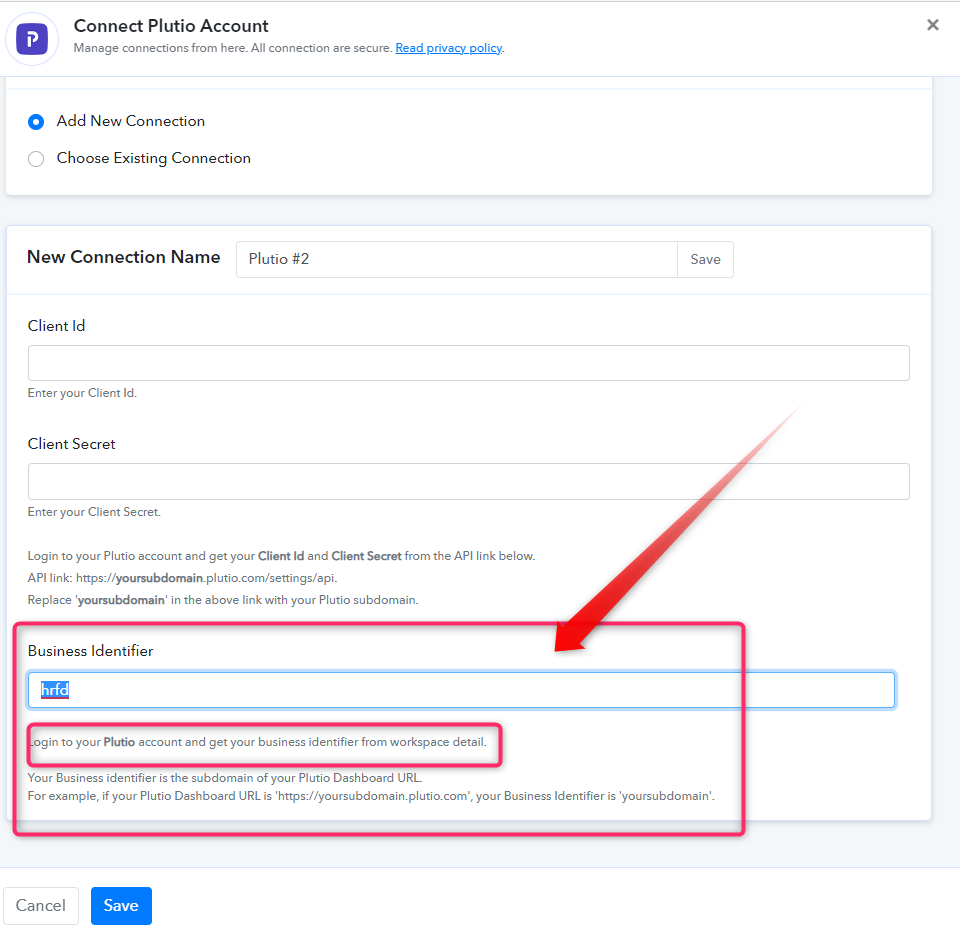Image resolution: width=960 pixels, height=934 pixels.
Task: Focus the Client Id input box
Action: 468,363
